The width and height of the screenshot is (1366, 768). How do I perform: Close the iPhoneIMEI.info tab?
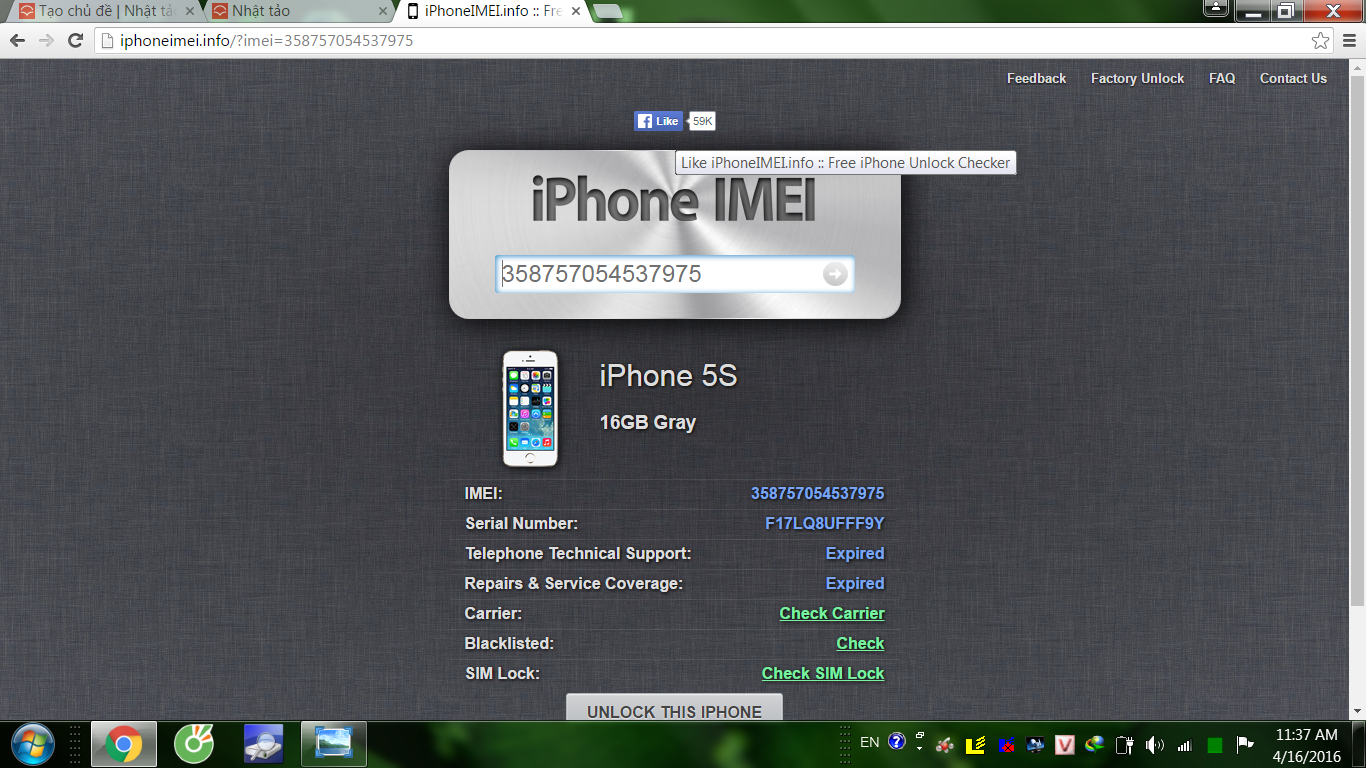[x=576, y=11]
